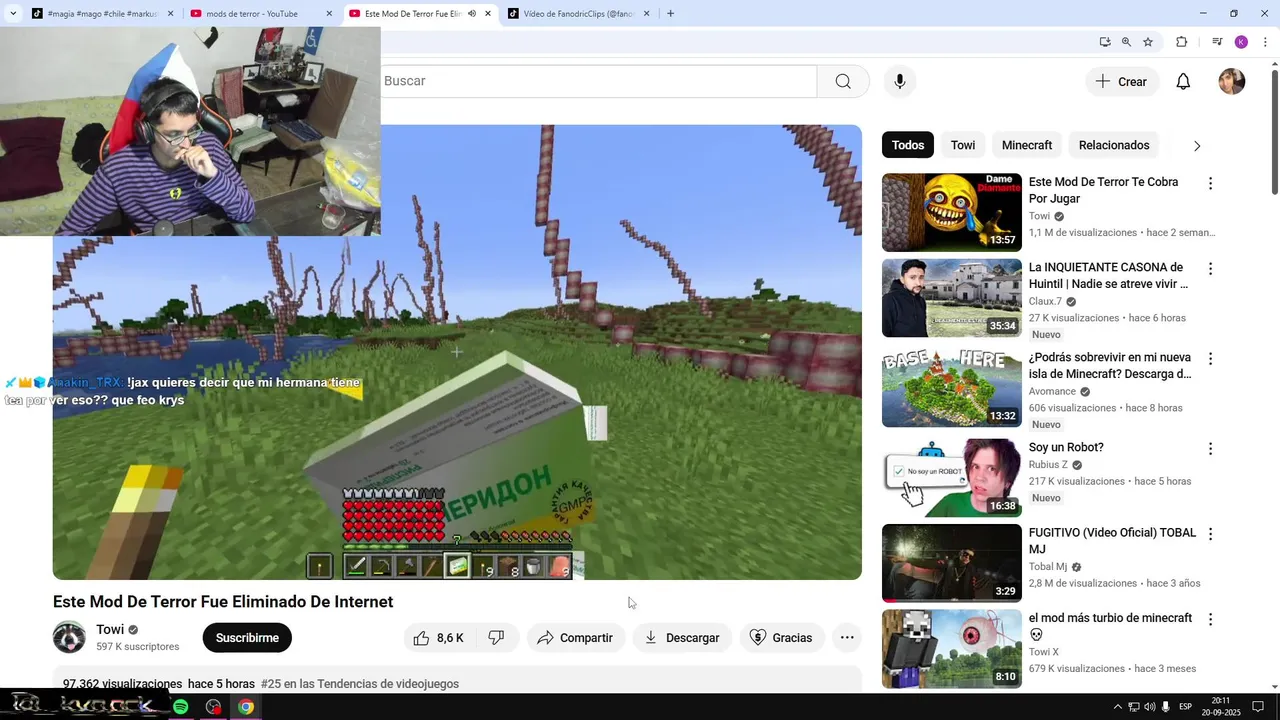Dislike the video
This screenshot has height=720, width=1280.
pos(497,638)
